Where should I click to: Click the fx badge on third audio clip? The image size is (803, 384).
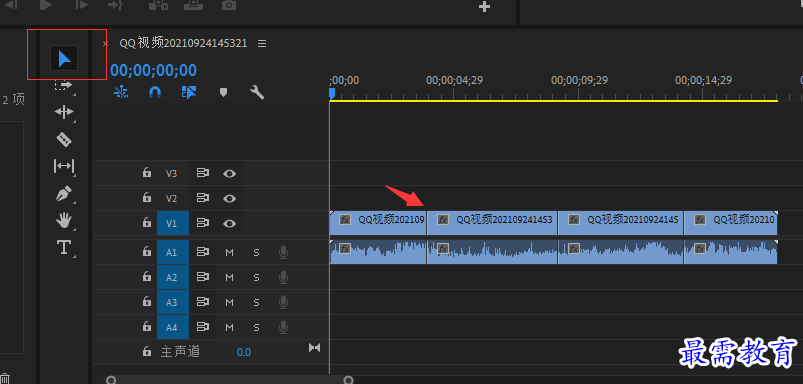pos(574,249)
